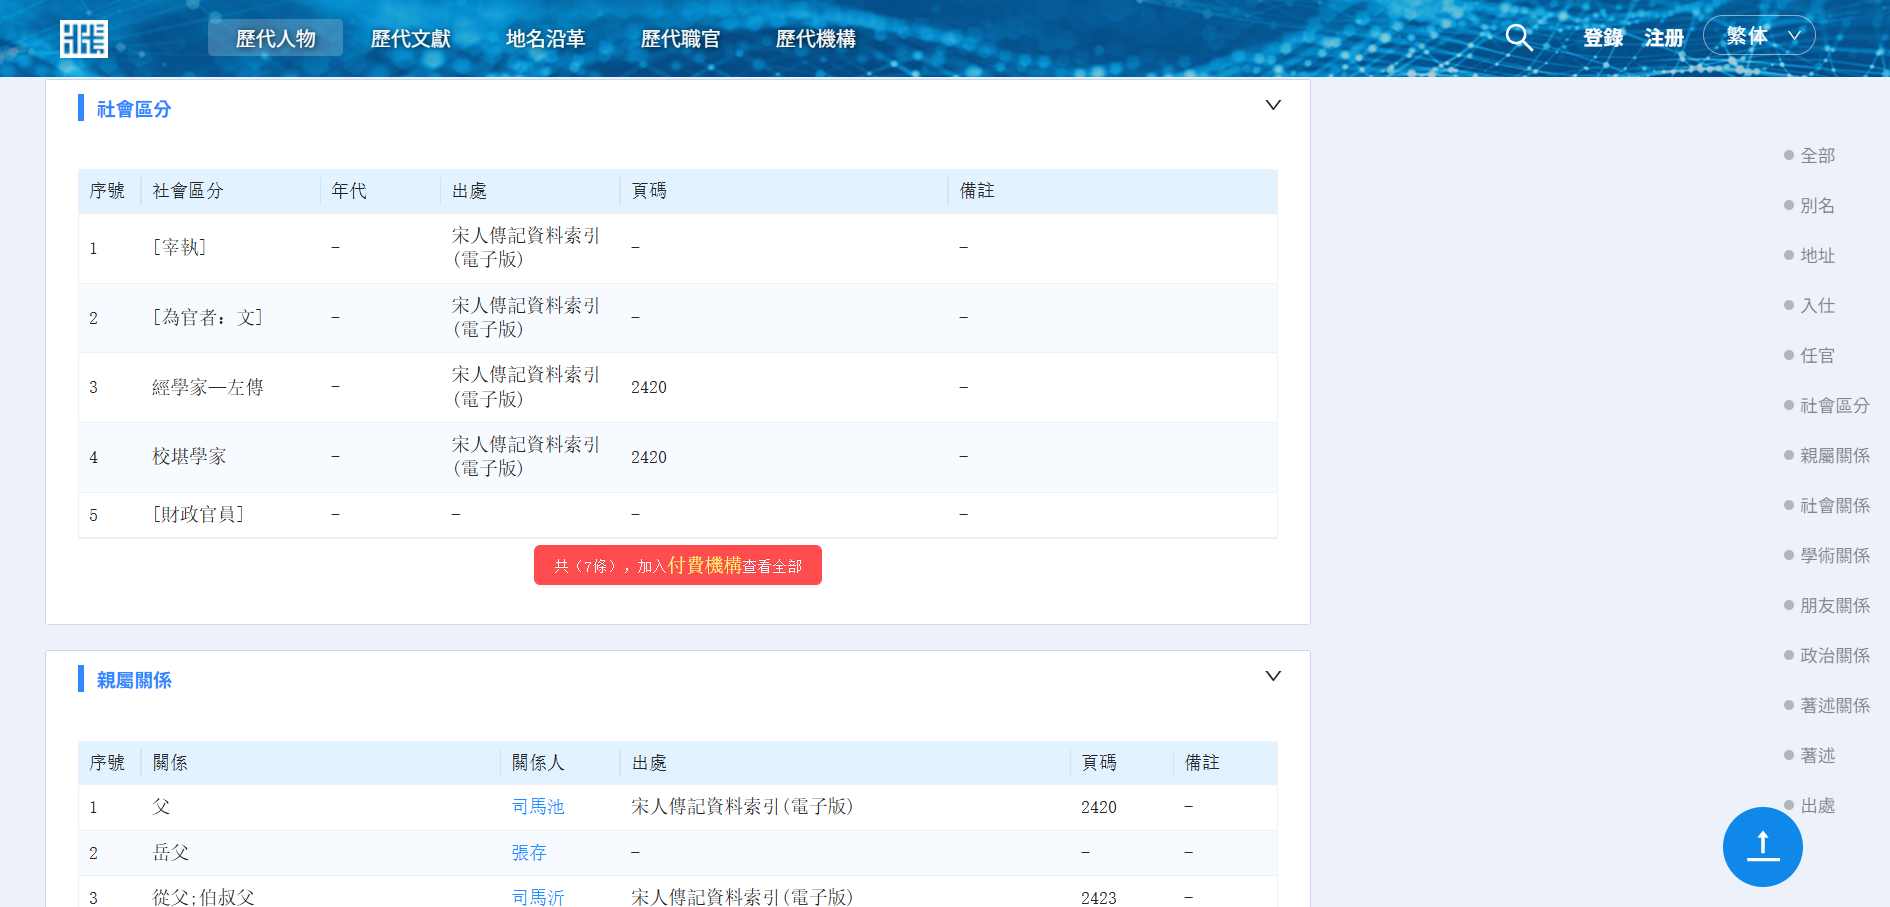Viewport: 1890px width, 907px height.
Task: Go to the 歷代職官 tab
Action: 680,38
